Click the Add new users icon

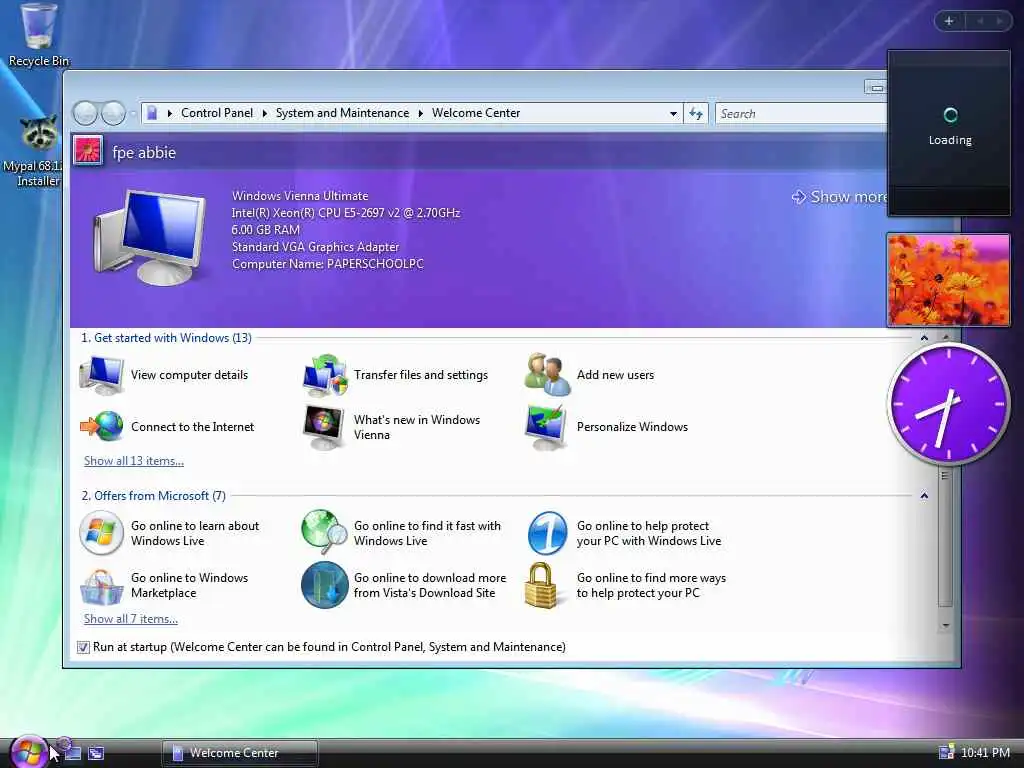pyautogui.click(x=547, y=375)
